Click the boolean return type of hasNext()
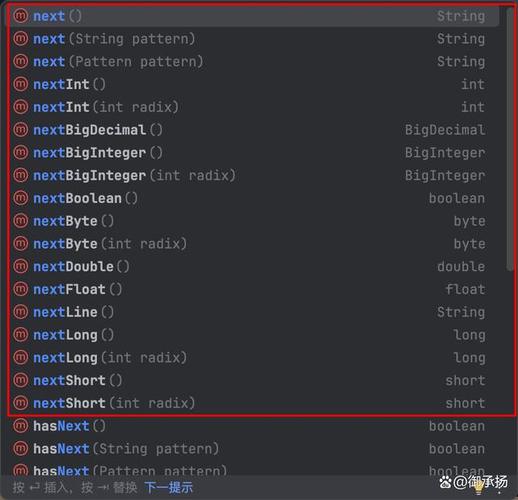This screenshot has height=500, width=518. (457, 426)
